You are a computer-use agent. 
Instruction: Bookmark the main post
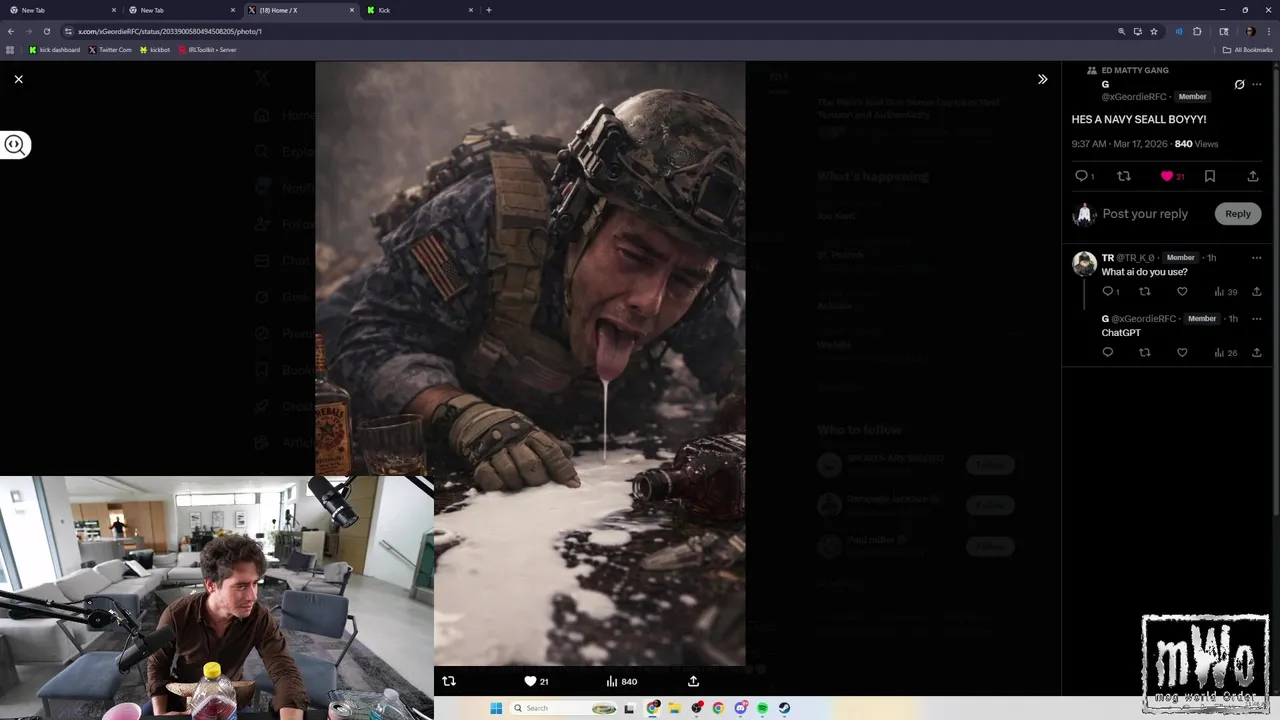click(x=1209, y=176)
